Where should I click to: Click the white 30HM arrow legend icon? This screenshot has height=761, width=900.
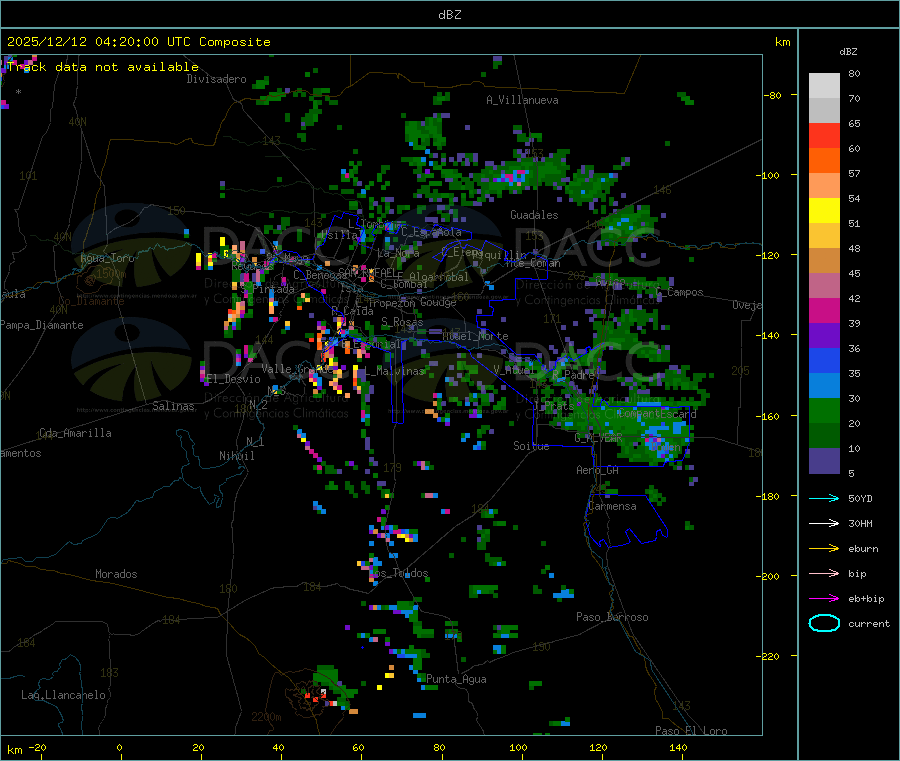click(x=824, y=523)
